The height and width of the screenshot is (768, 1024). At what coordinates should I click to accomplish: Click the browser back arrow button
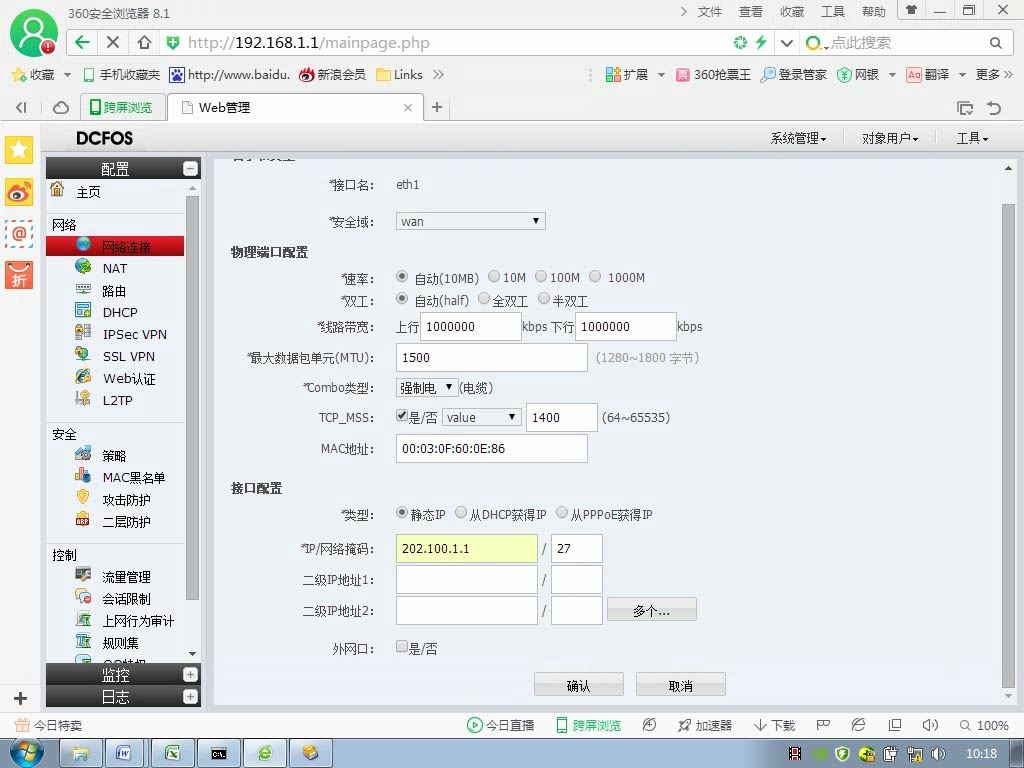pyautogui.click(x=82, y=42)
